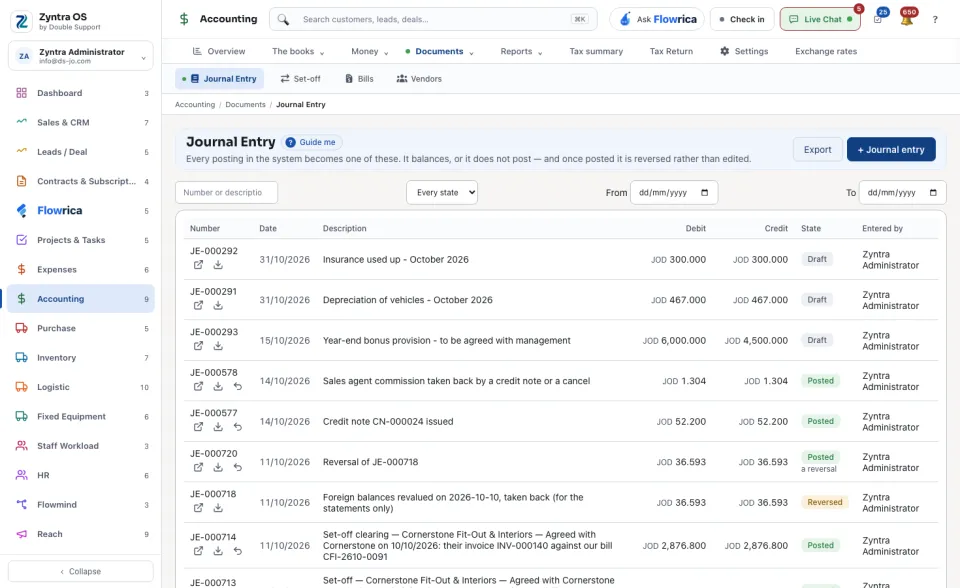Viewport: 960px width, 588px height.
Task: Switch to the Vendors sub-tab
Action: click(x=419, y=79)
